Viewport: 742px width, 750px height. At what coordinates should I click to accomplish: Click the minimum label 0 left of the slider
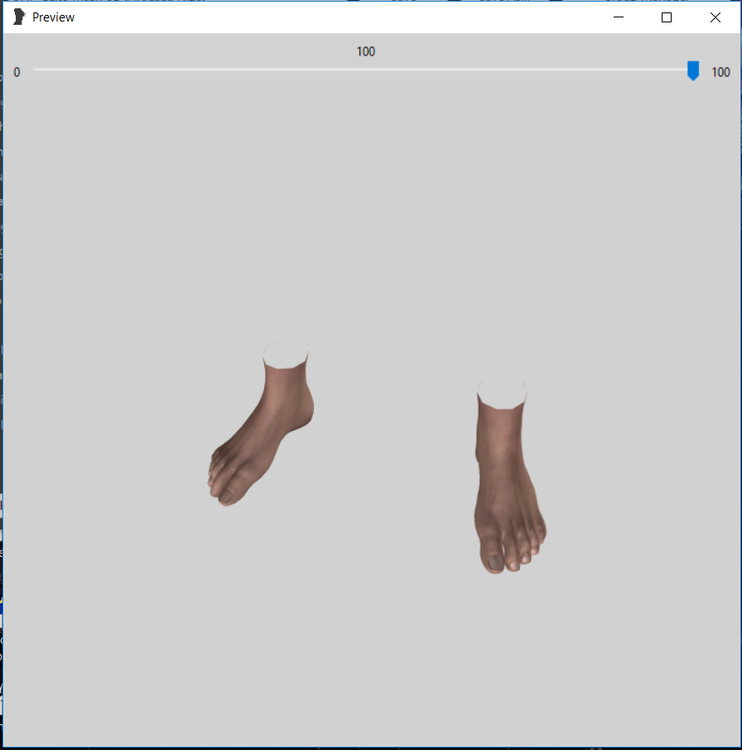pos(17,72)
